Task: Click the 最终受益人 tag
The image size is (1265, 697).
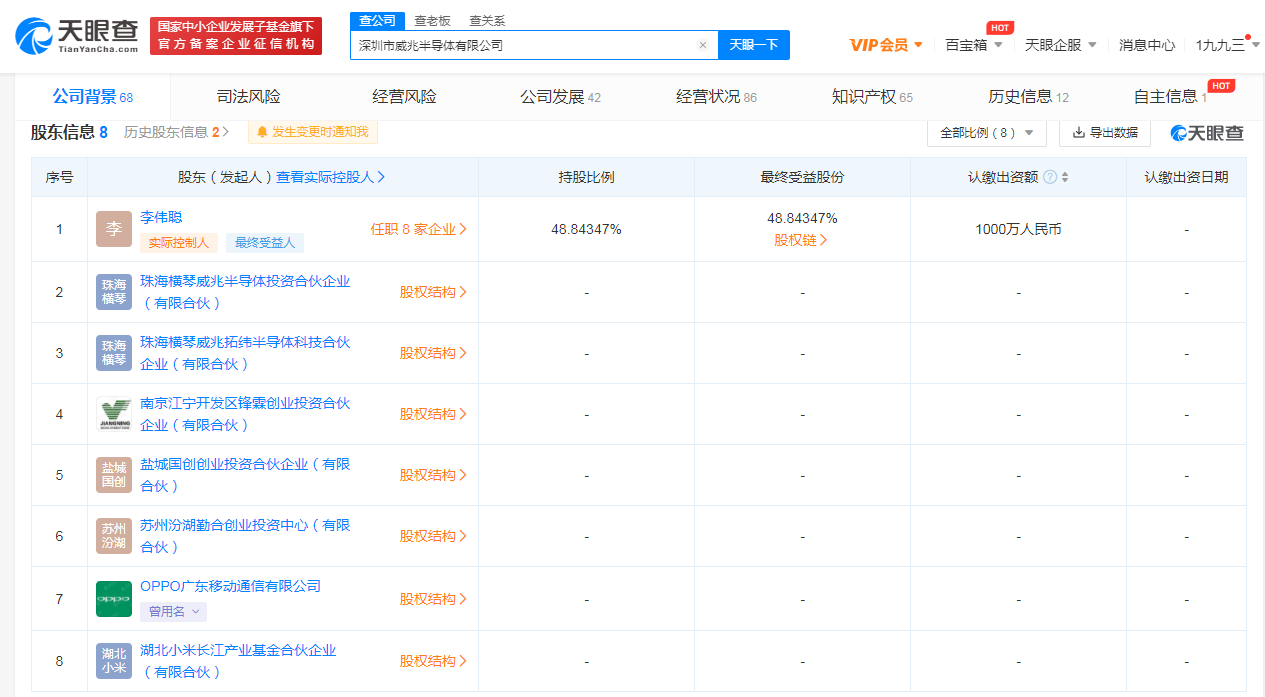Action: pyautogui.click(x=265, y=243)
